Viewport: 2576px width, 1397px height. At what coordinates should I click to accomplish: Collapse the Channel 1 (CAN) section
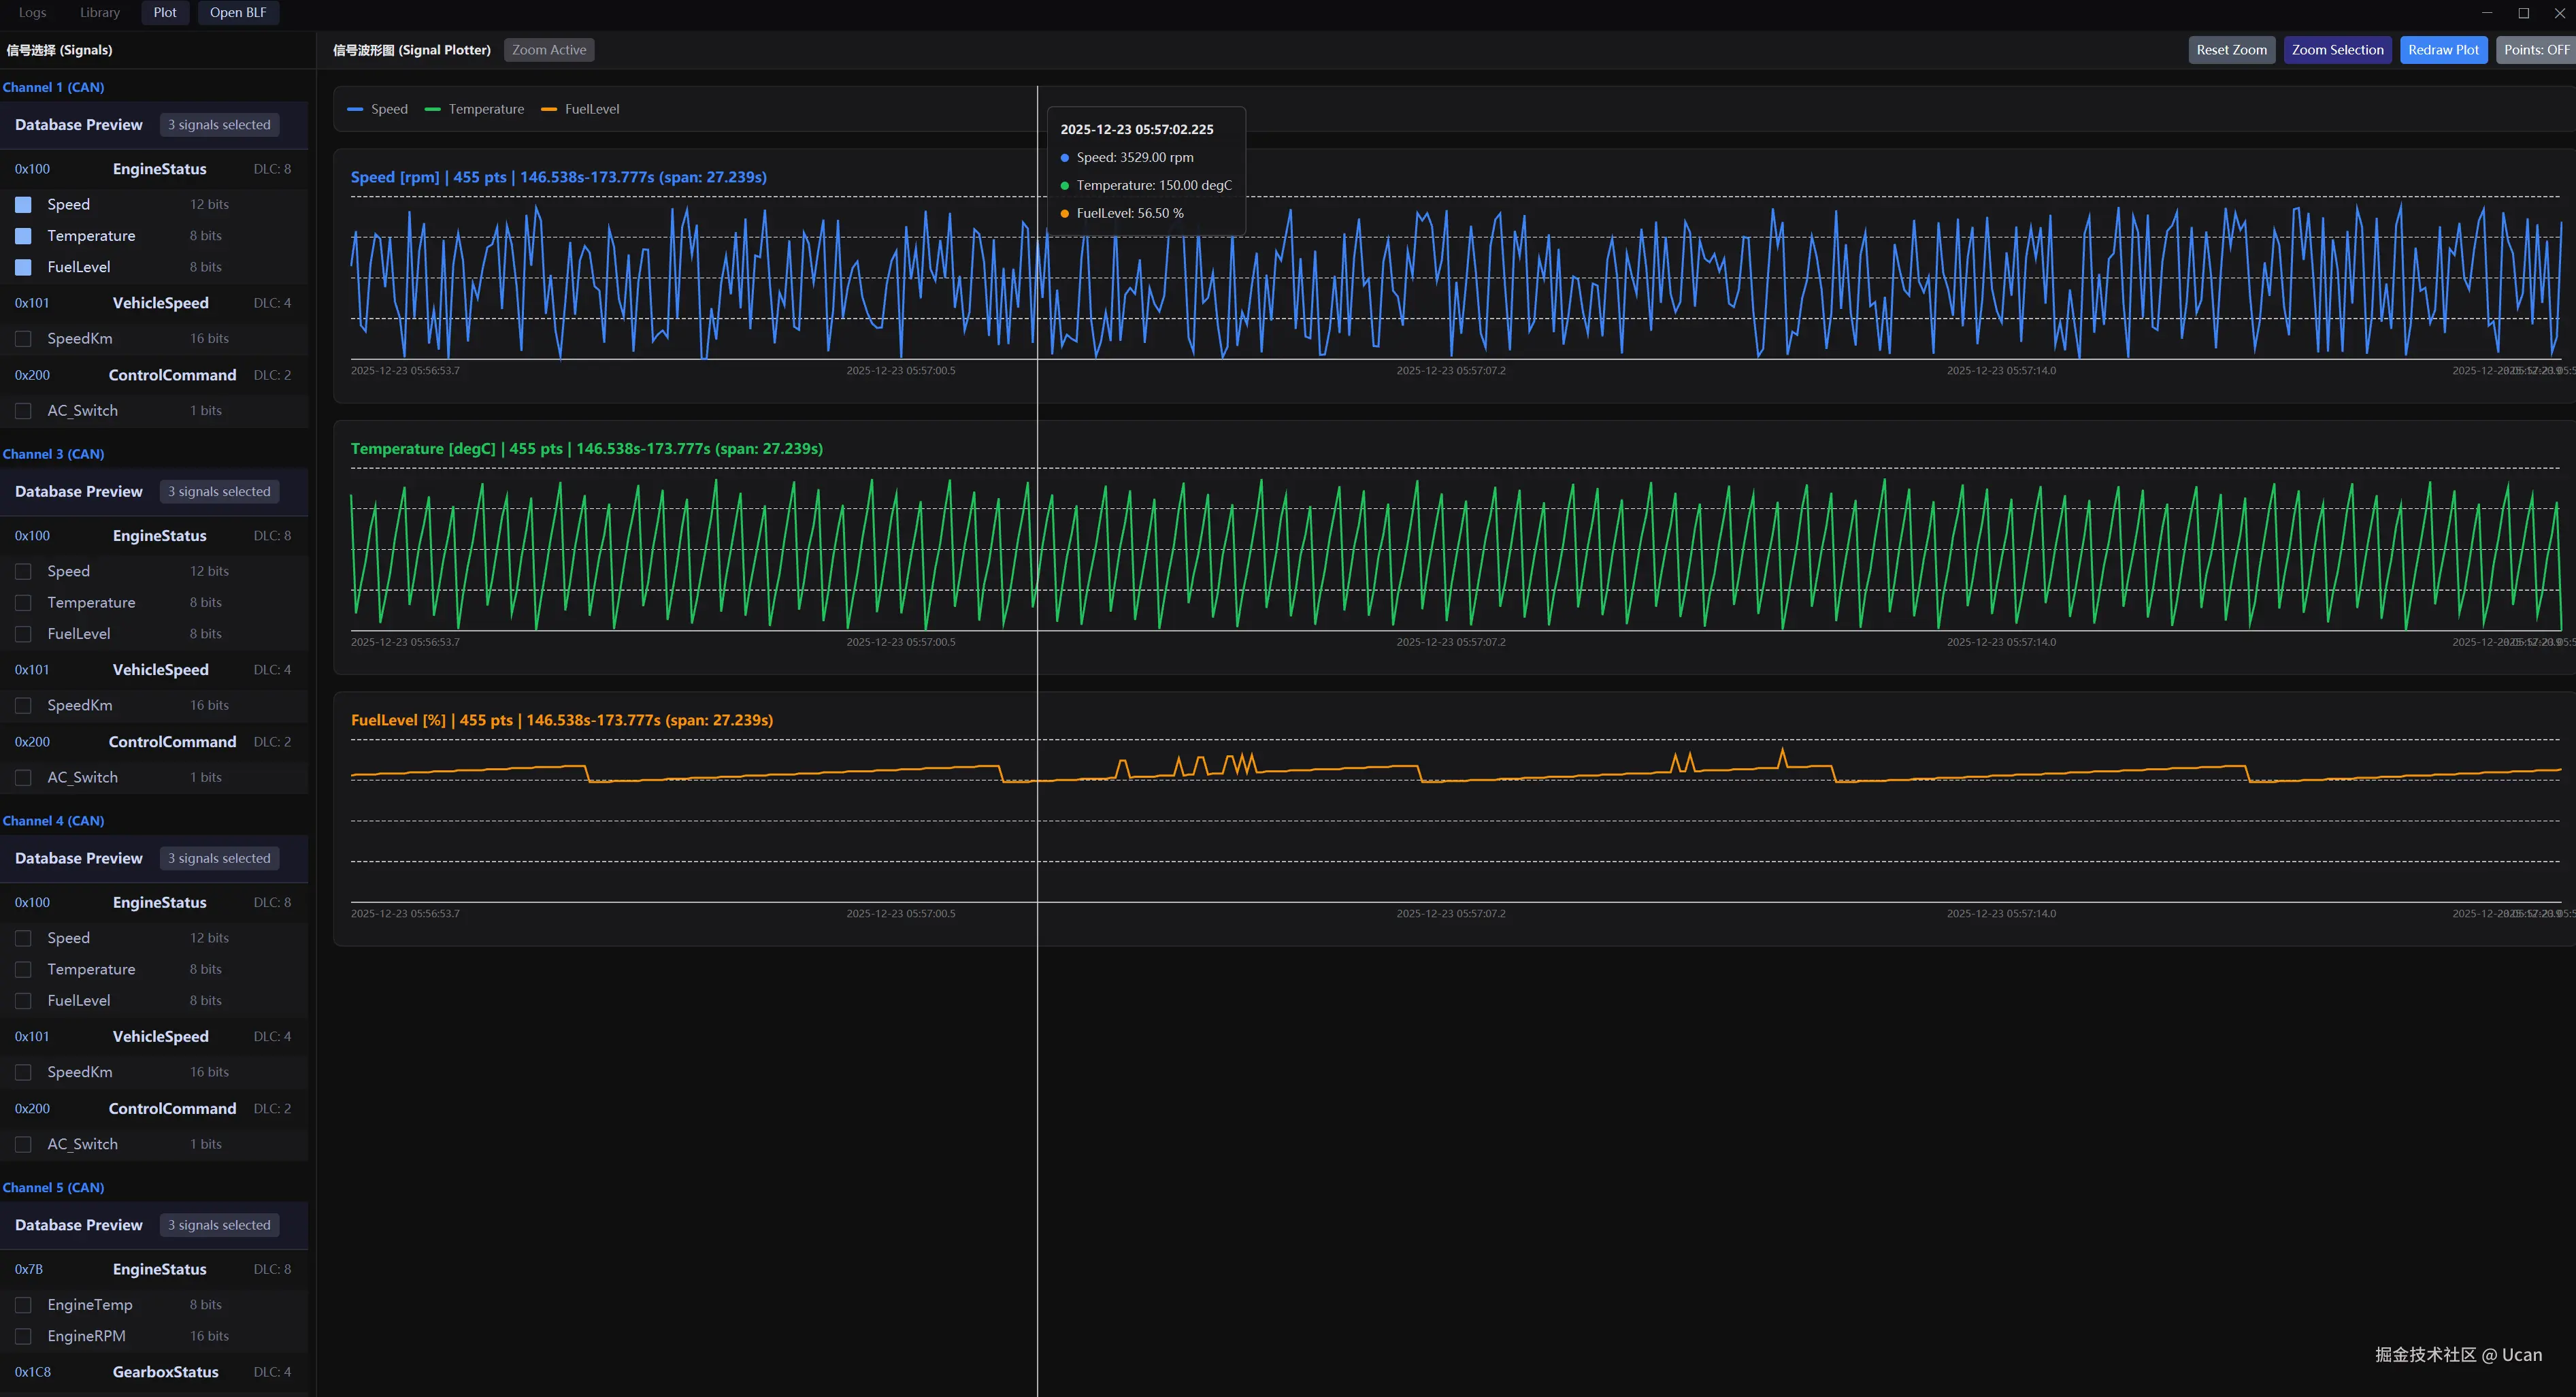54,87
